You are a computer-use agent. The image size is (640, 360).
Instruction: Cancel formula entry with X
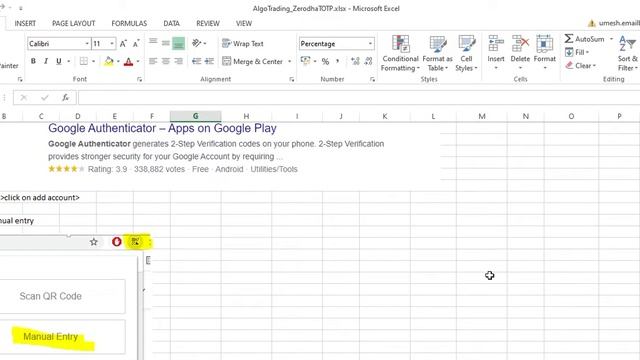[24, 98]
